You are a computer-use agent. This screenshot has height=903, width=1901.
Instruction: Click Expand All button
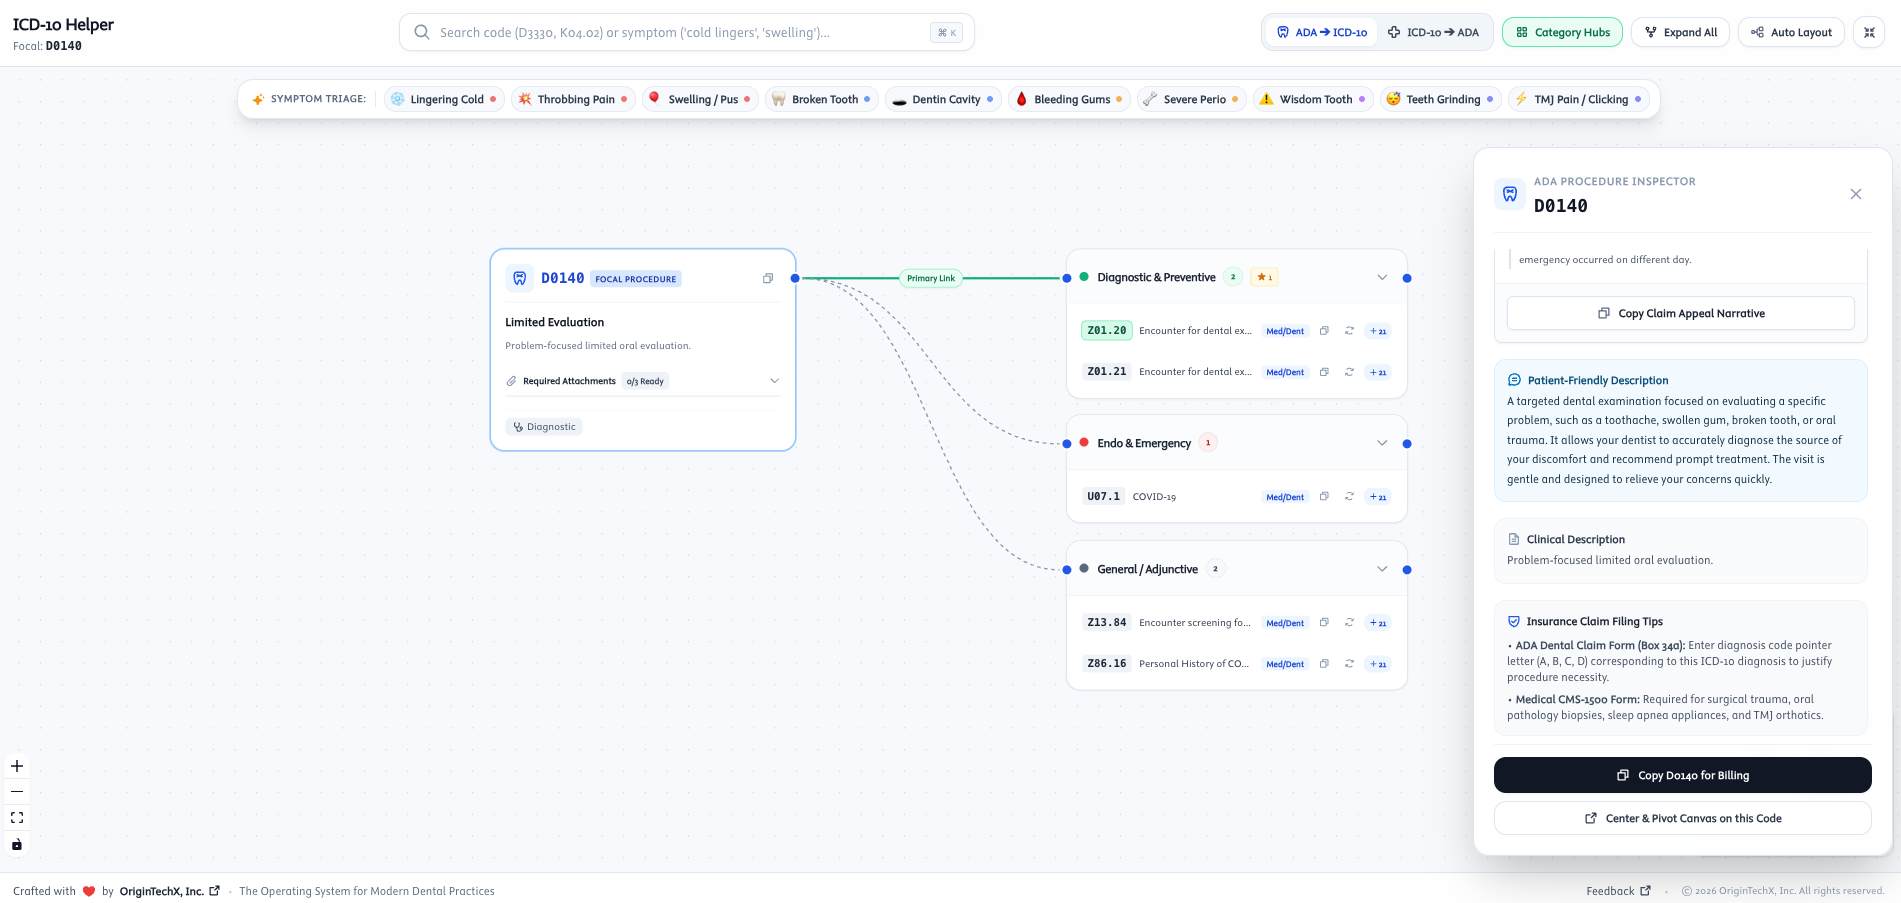(x=1681, y=32)
